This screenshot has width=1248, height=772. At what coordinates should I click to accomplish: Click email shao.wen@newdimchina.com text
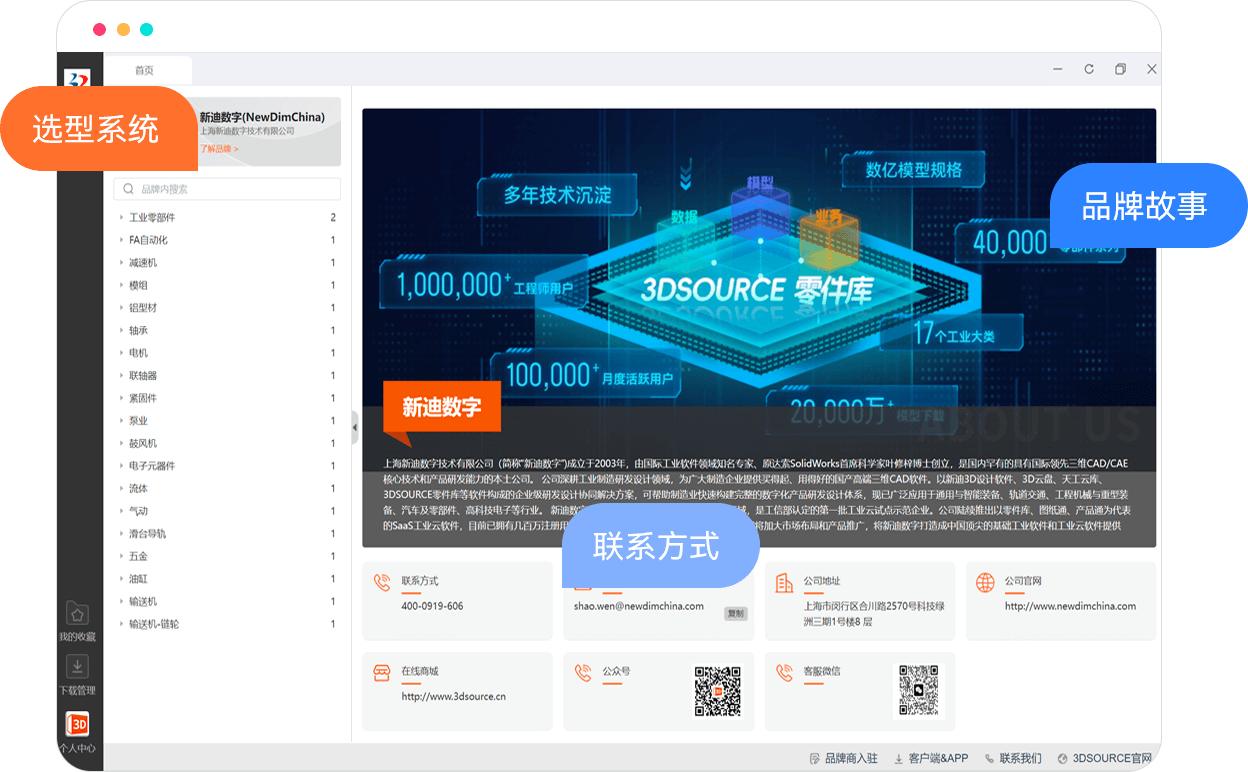click(x=639, y=606)
